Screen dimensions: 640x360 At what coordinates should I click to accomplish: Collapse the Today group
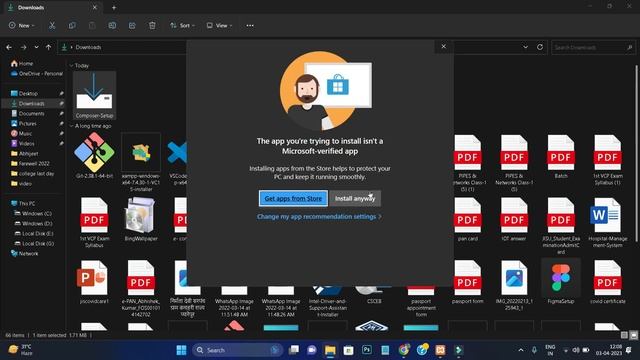pos(71,65)
